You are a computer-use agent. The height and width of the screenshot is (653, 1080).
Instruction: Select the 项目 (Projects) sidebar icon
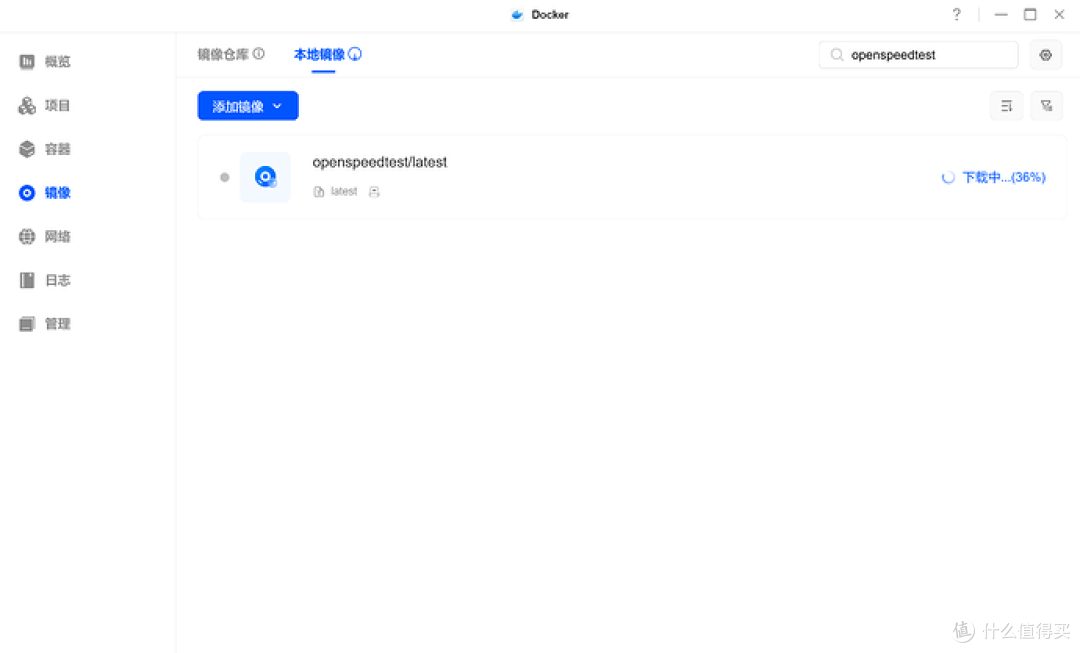(45, 105)
